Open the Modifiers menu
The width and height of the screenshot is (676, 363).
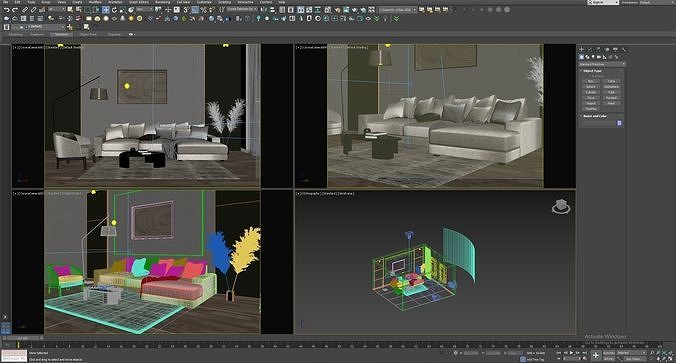(95, 2)
